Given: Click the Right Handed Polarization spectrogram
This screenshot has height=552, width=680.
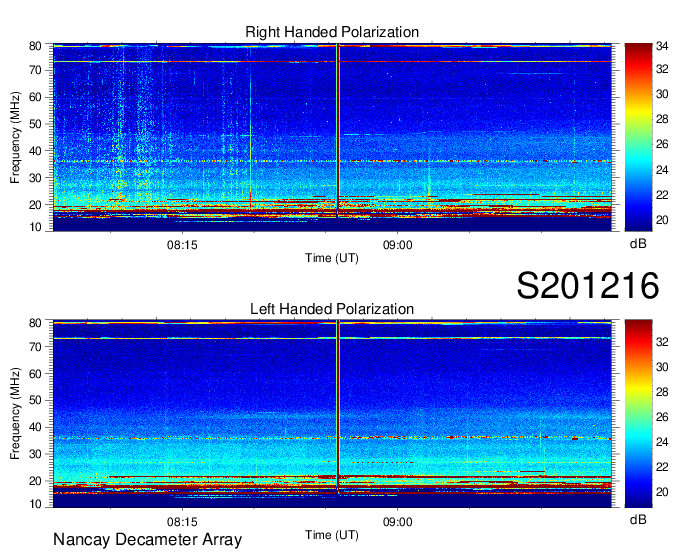Looking at the screenshot, I should click(332, 137).
